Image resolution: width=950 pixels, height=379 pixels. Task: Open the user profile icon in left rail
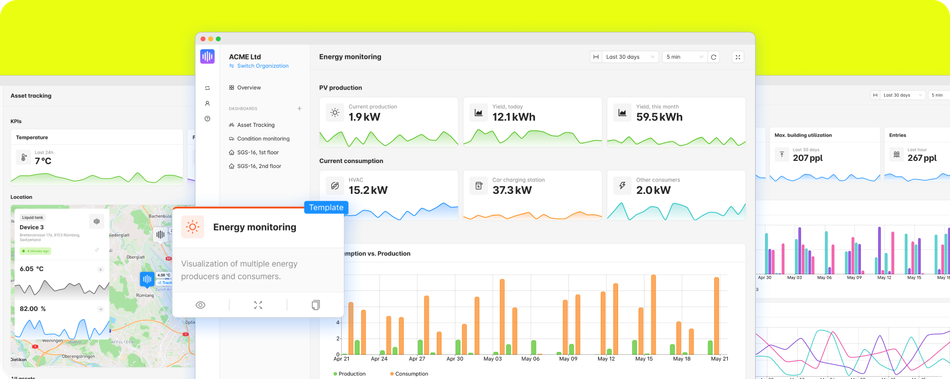tap(207, 104)
